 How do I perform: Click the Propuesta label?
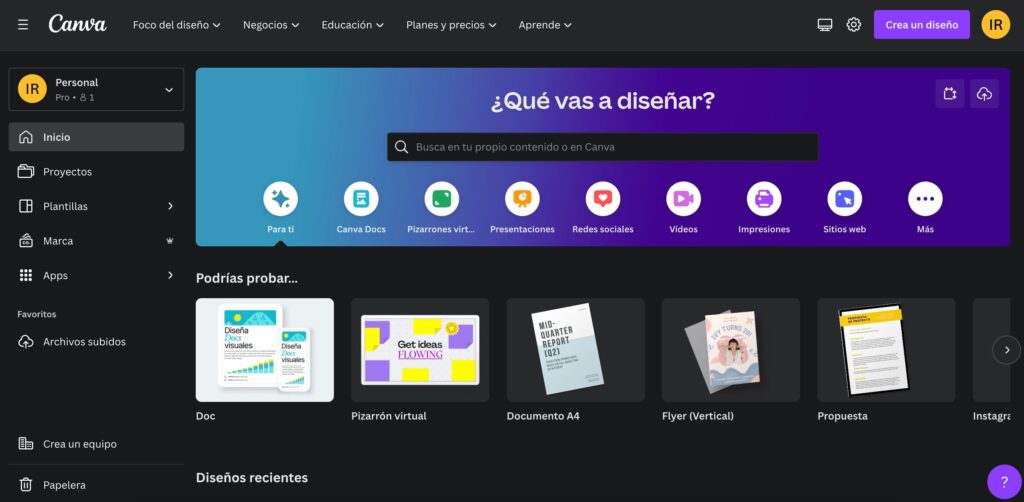[x=842, y=416]
